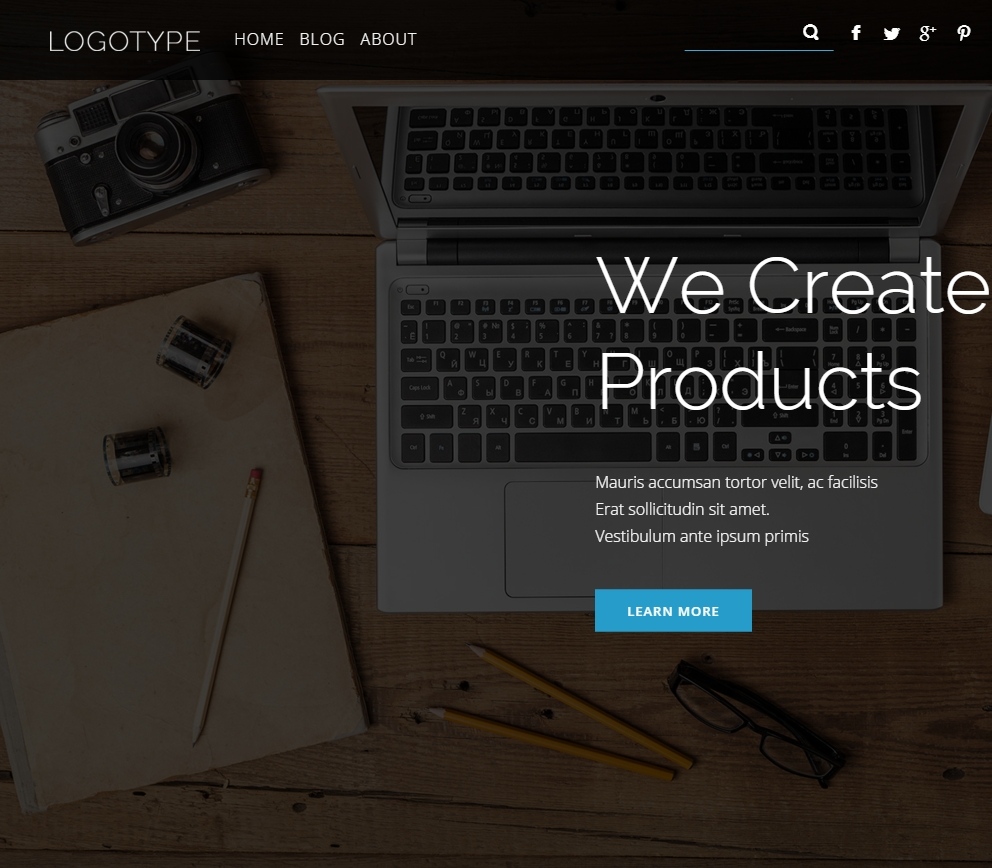The image size is (992, 868).
Task: Open the BLOG menu item
Action: coord(322,39)
